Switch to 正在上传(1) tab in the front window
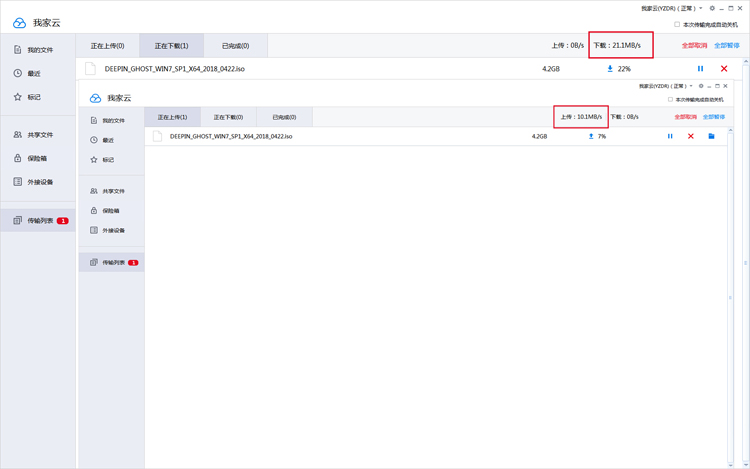Image resolution: width=750 pixels, height=469 pixels. 173,117
